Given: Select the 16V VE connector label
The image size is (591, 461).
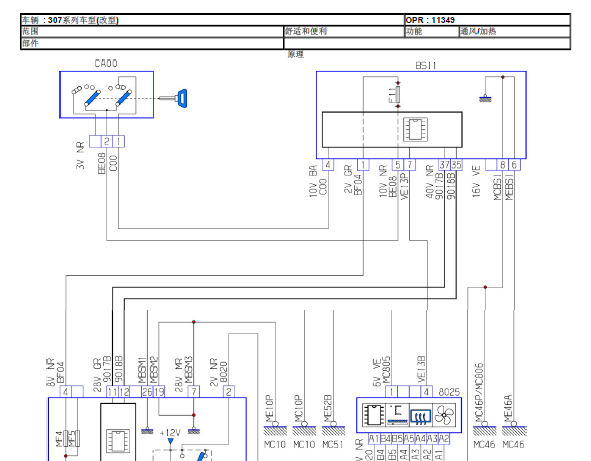Looking at the screenshot, I should [476, 182].
